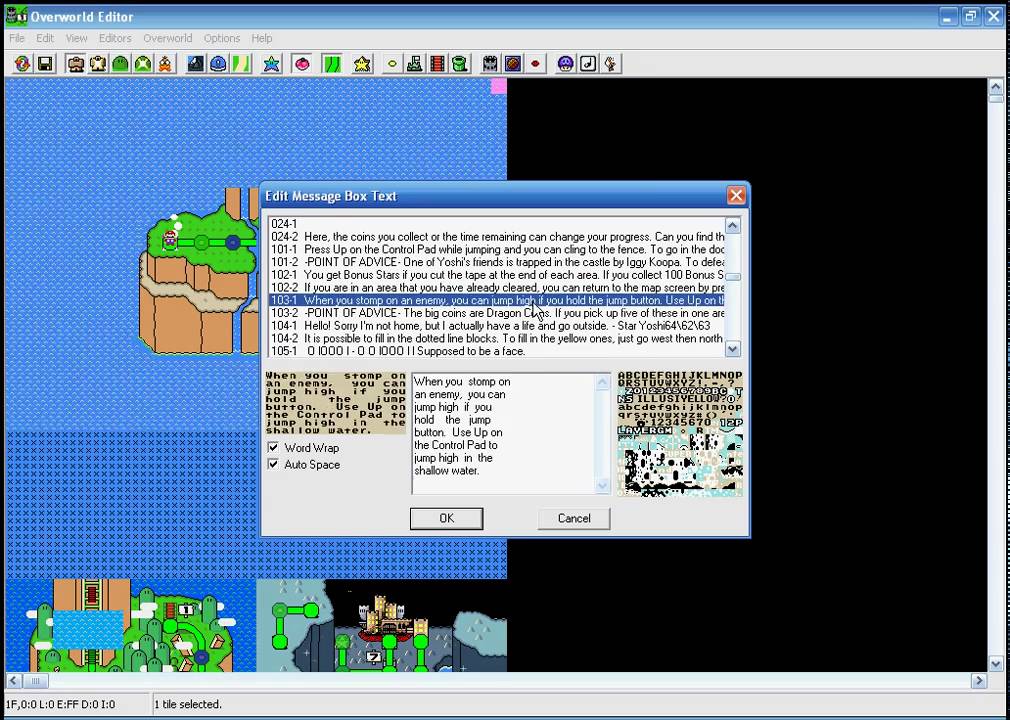Toggle the Auto Space checkbox
Image resolution: width=1010 pixels, height=720 pixels.
coord(273,464)
